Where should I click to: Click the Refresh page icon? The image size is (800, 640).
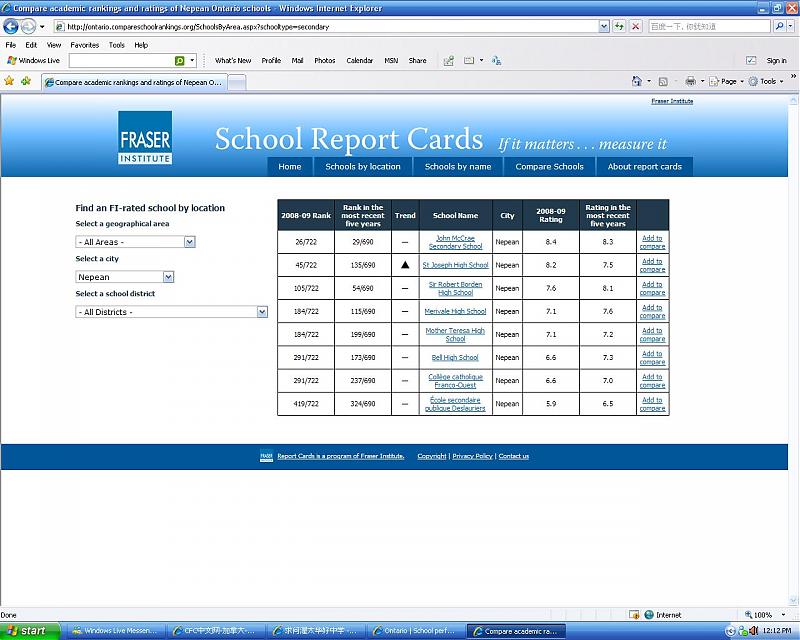click(617, 27)
